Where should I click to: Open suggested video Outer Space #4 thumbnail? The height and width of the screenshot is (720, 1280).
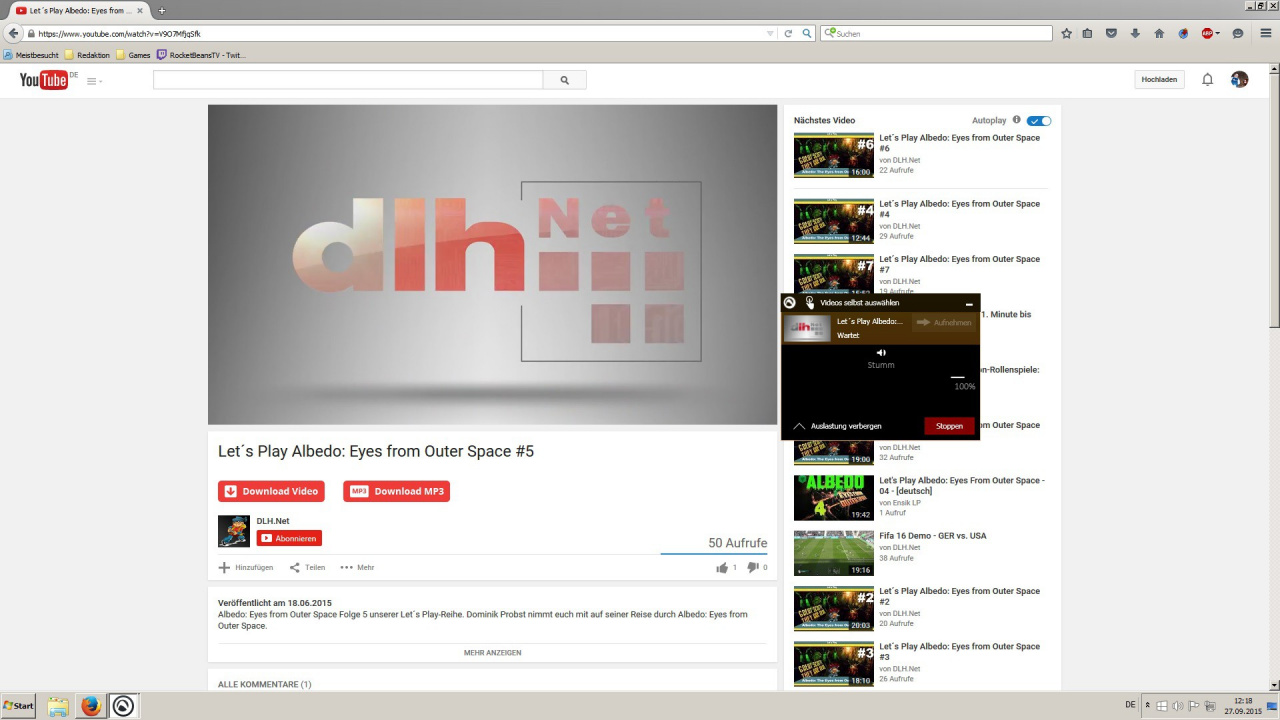click(834, 221)
